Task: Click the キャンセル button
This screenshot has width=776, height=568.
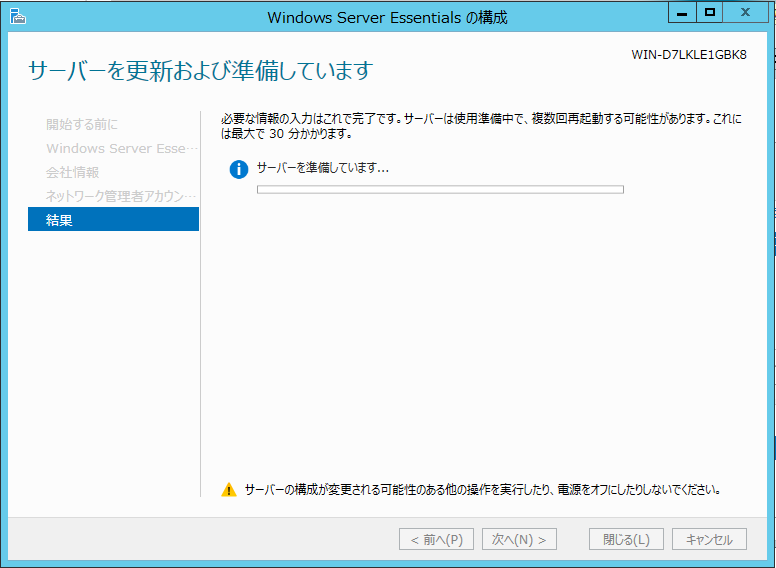Action: point(709,539)
